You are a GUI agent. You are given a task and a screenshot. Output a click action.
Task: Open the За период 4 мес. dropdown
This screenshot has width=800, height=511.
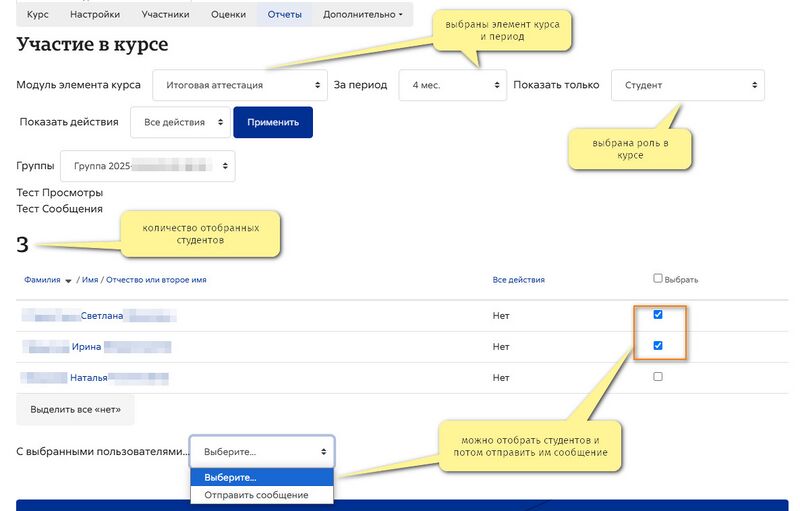pyautogui.click(x=453, y=85)
